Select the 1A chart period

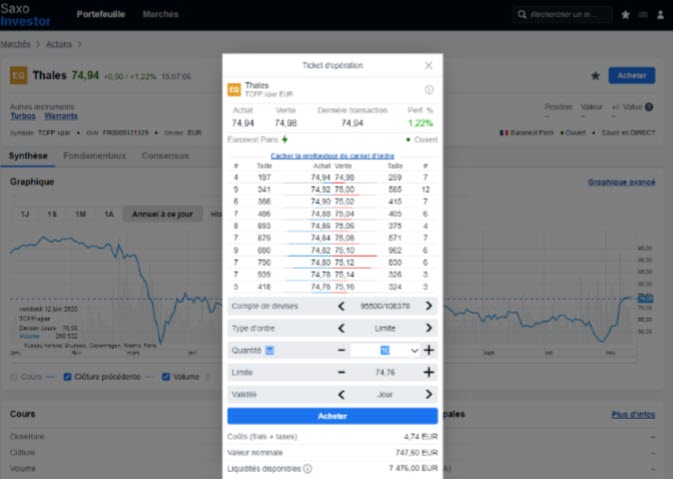(x=109, y=214)
